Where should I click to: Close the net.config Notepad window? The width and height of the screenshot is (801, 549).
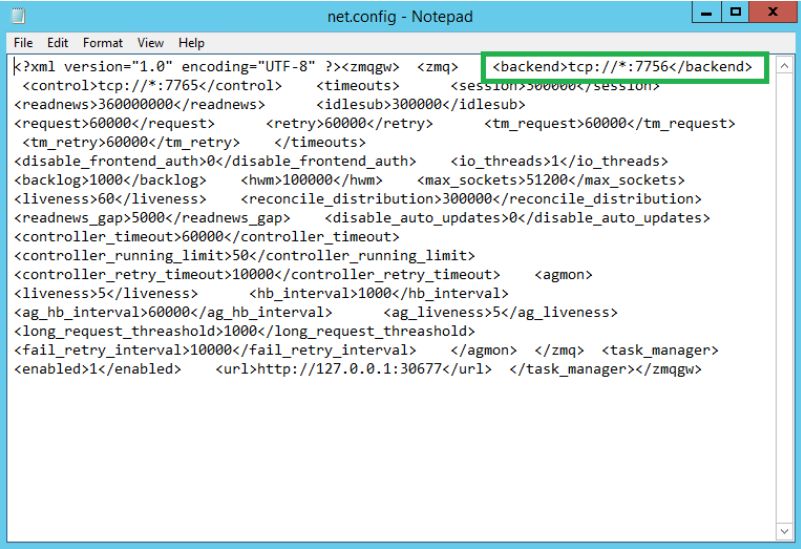point(773,12)
